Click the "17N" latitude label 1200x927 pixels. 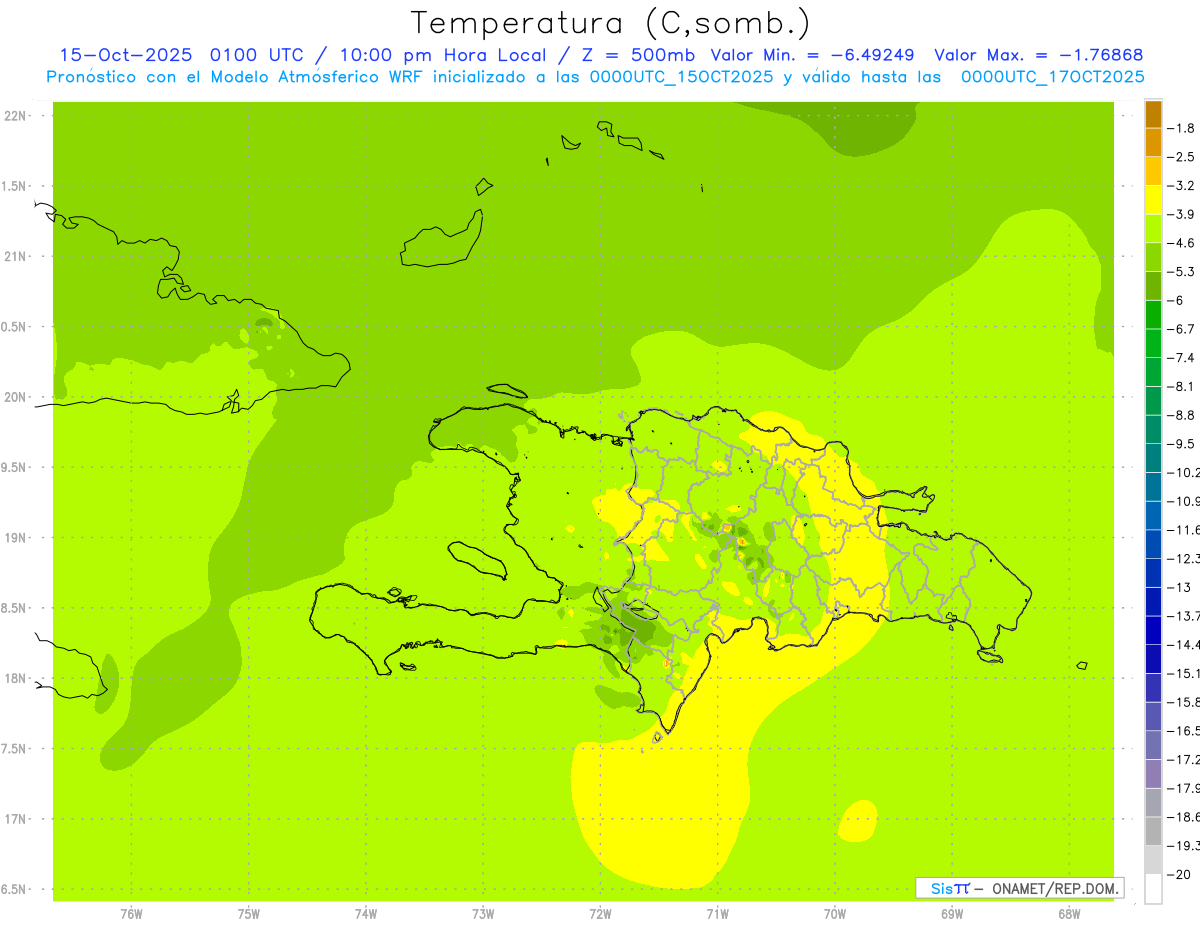pyautogui.click(x=15, y=819)
